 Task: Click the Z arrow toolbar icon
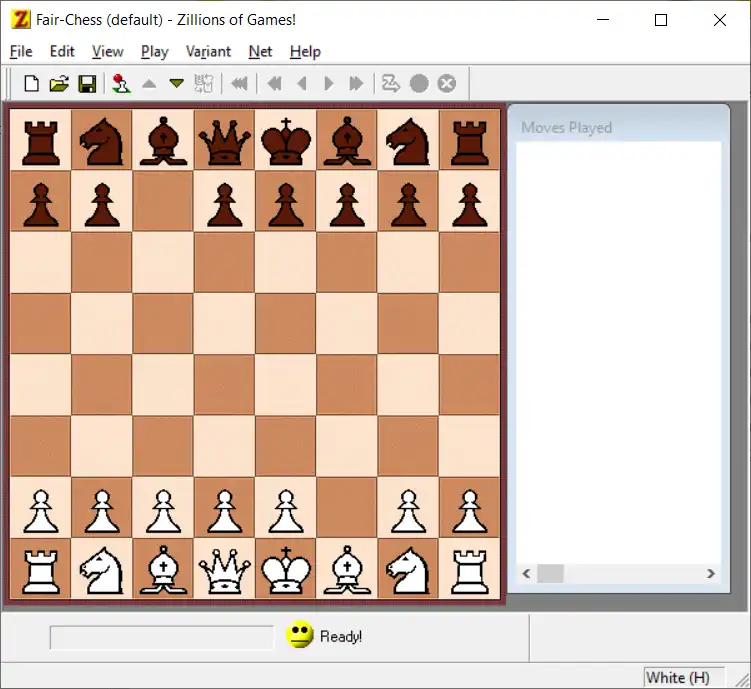[x=390, y=84]
